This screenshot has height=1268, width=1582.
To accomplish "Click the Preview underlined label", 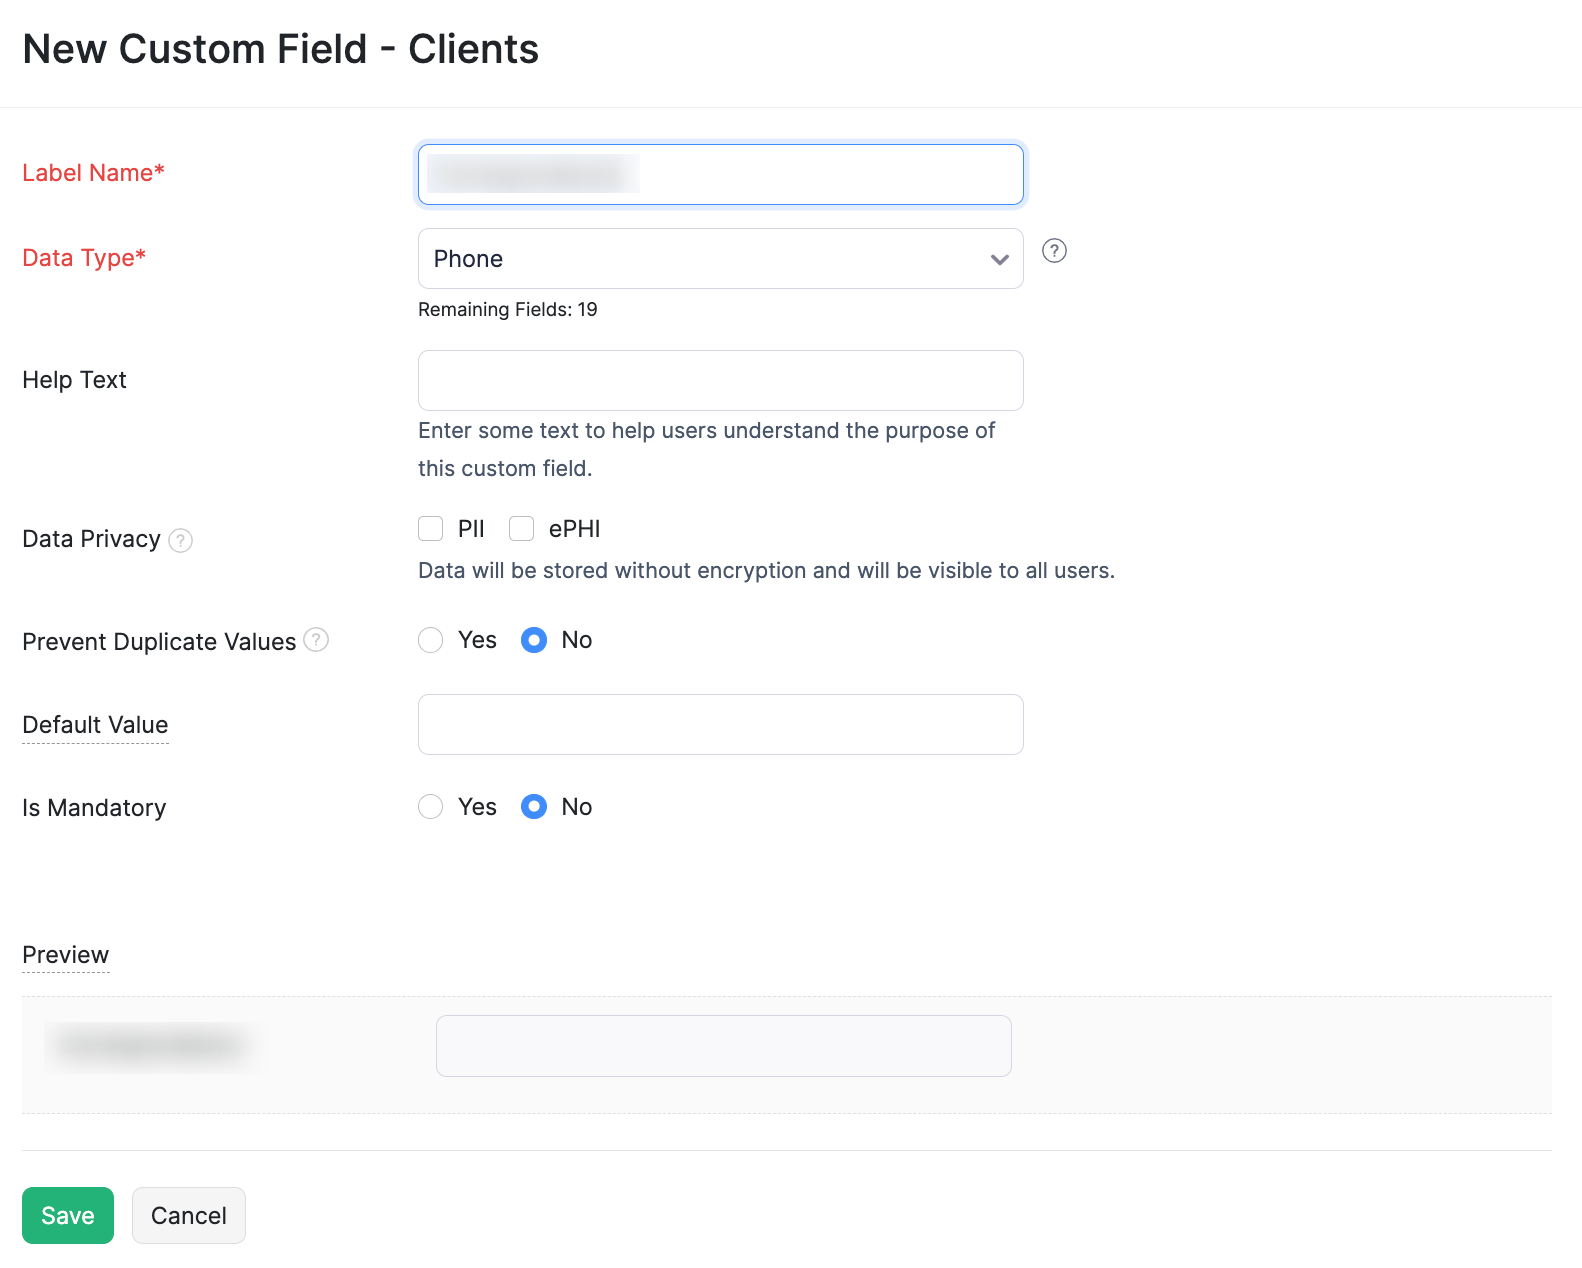I will coord(66,955).
